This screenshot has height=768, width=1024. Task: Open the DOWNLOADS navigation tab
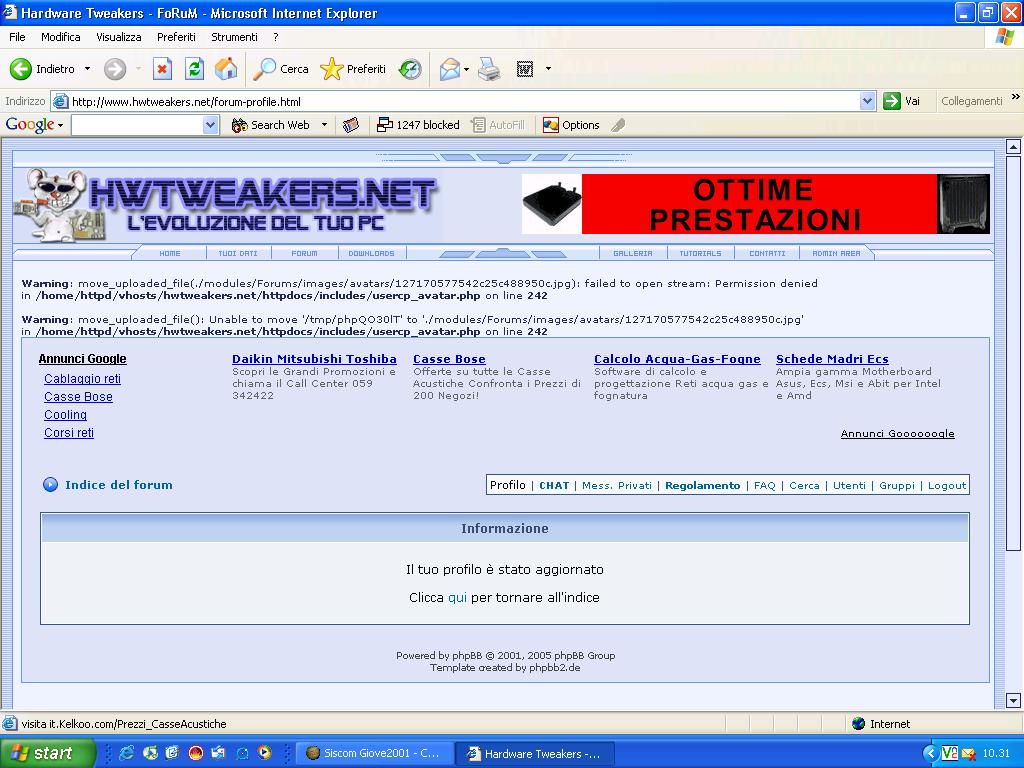372,253
